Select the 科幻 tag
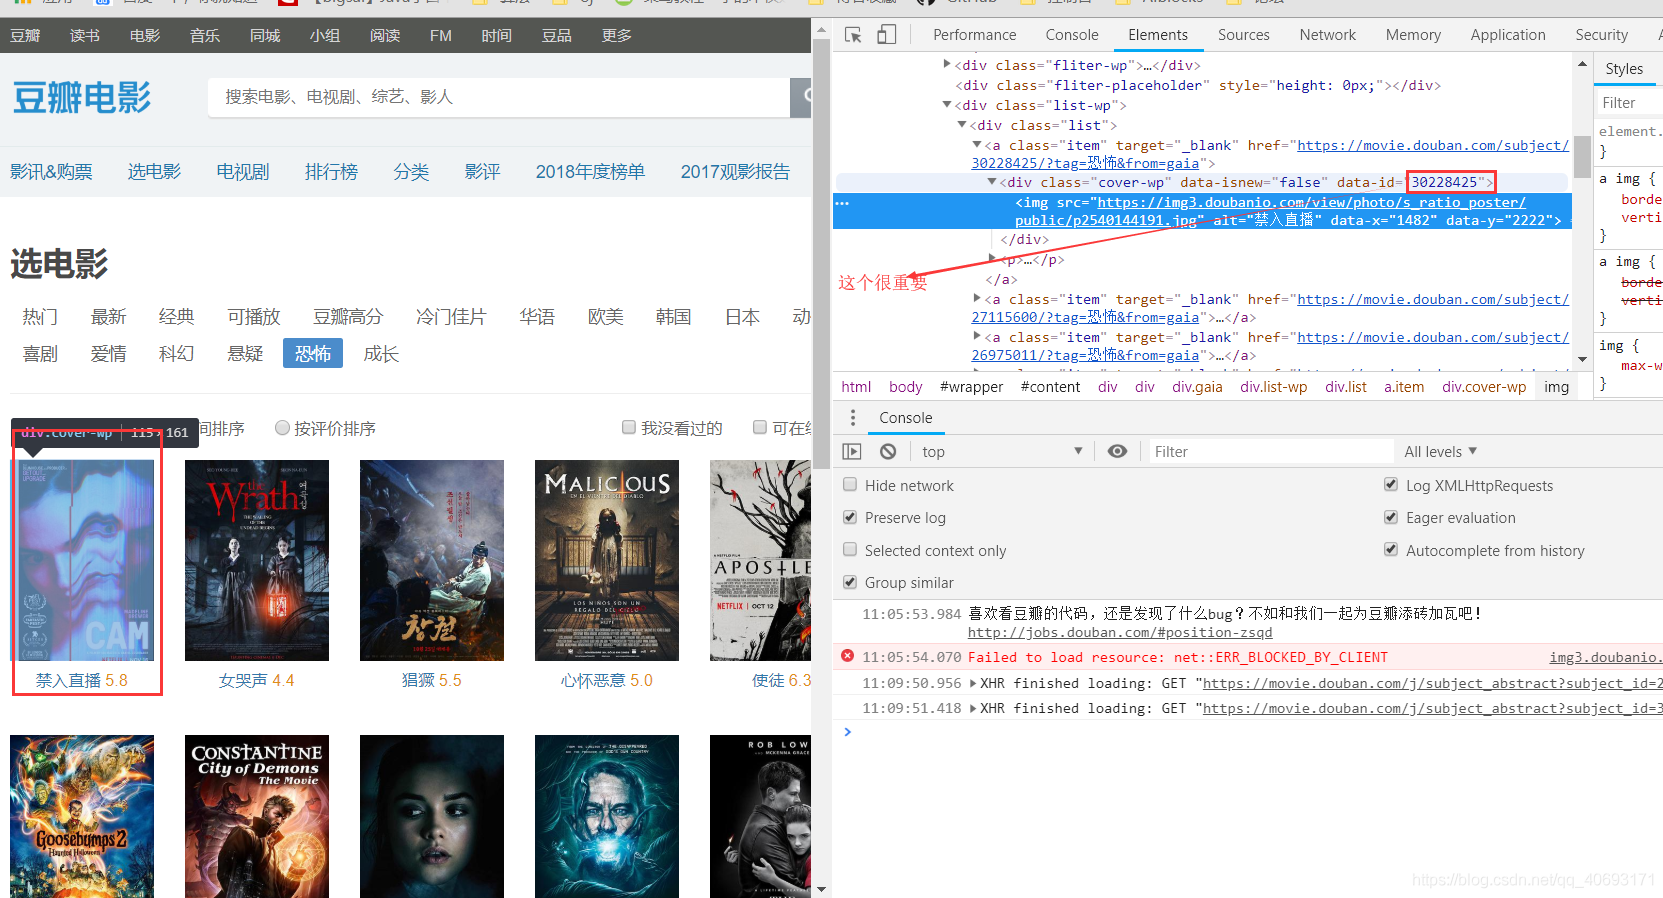Image resolution: width=1663 pixels, height=898 pixels. point(176,353)
